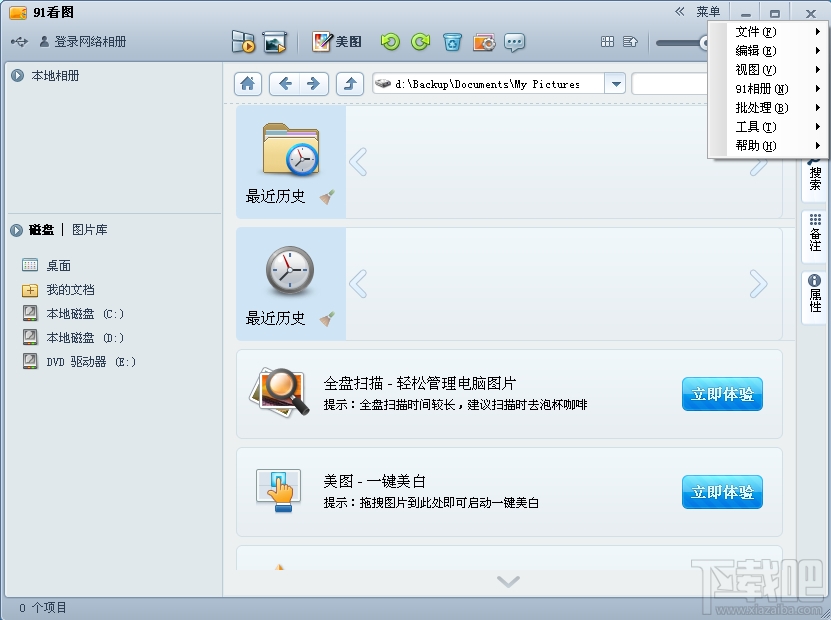Click the 91看图 app logo icon
Viewport: 831px width, 620px height.
18,13
